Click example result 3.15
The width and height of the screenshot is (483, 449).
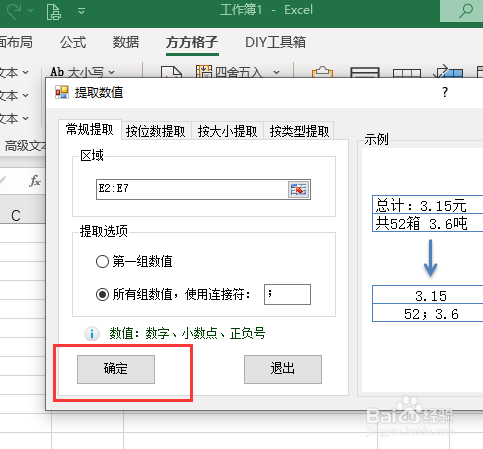tap(428, 295)
